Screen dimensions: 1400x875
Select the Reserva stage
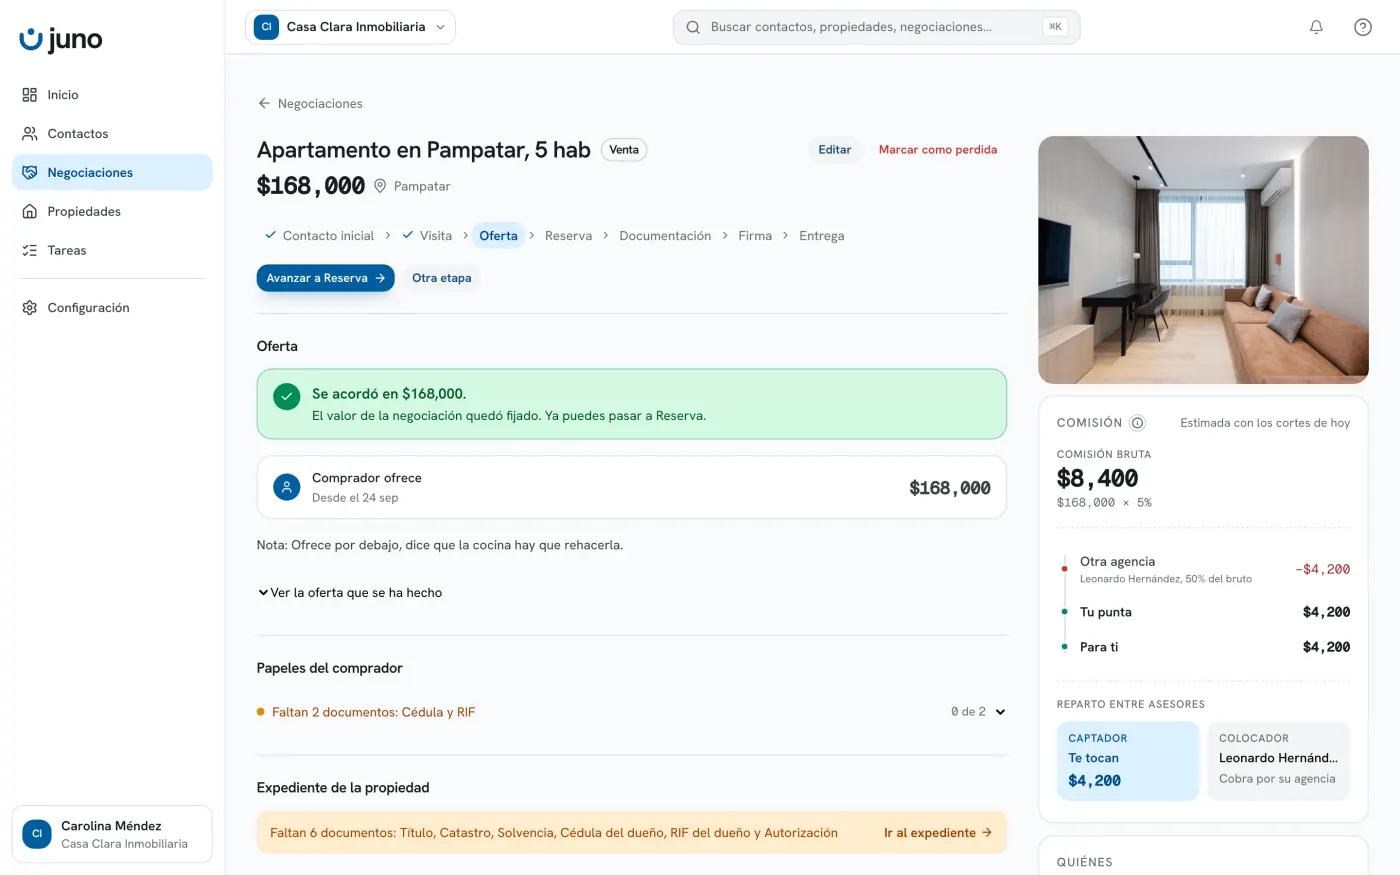[568, 236]
